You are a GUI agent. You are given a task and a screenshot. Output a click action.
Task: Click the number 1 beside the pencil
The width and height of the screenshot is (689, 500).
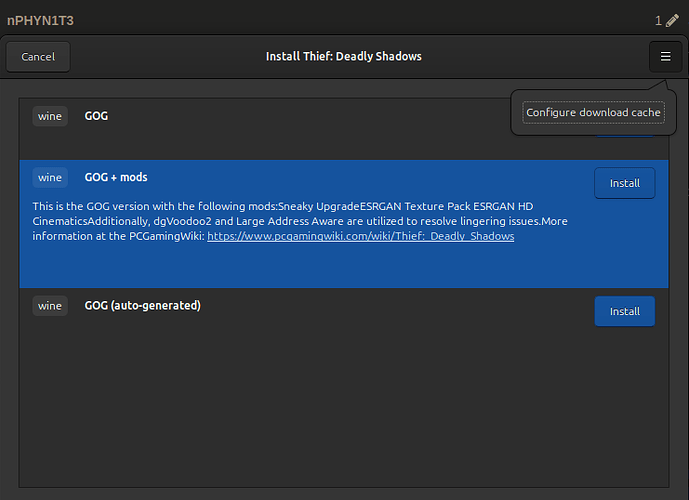click(x=658, y=20)
